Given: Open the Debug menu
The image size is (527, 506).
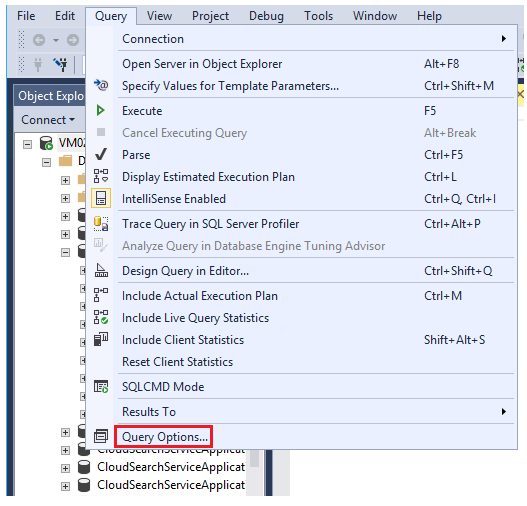Looking at the screenshot, I should click(266, 16).
